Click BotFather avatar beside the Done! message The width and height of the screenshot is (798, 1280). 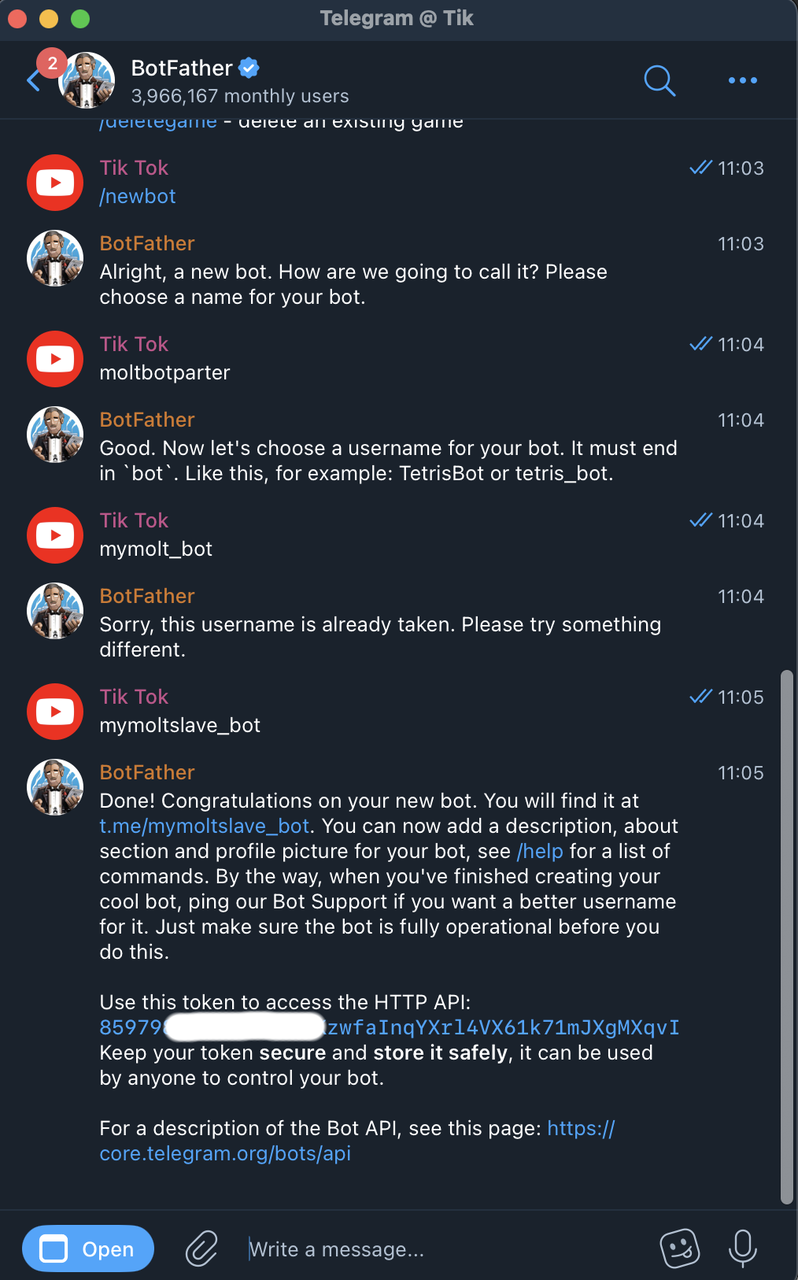pos(55,787)
